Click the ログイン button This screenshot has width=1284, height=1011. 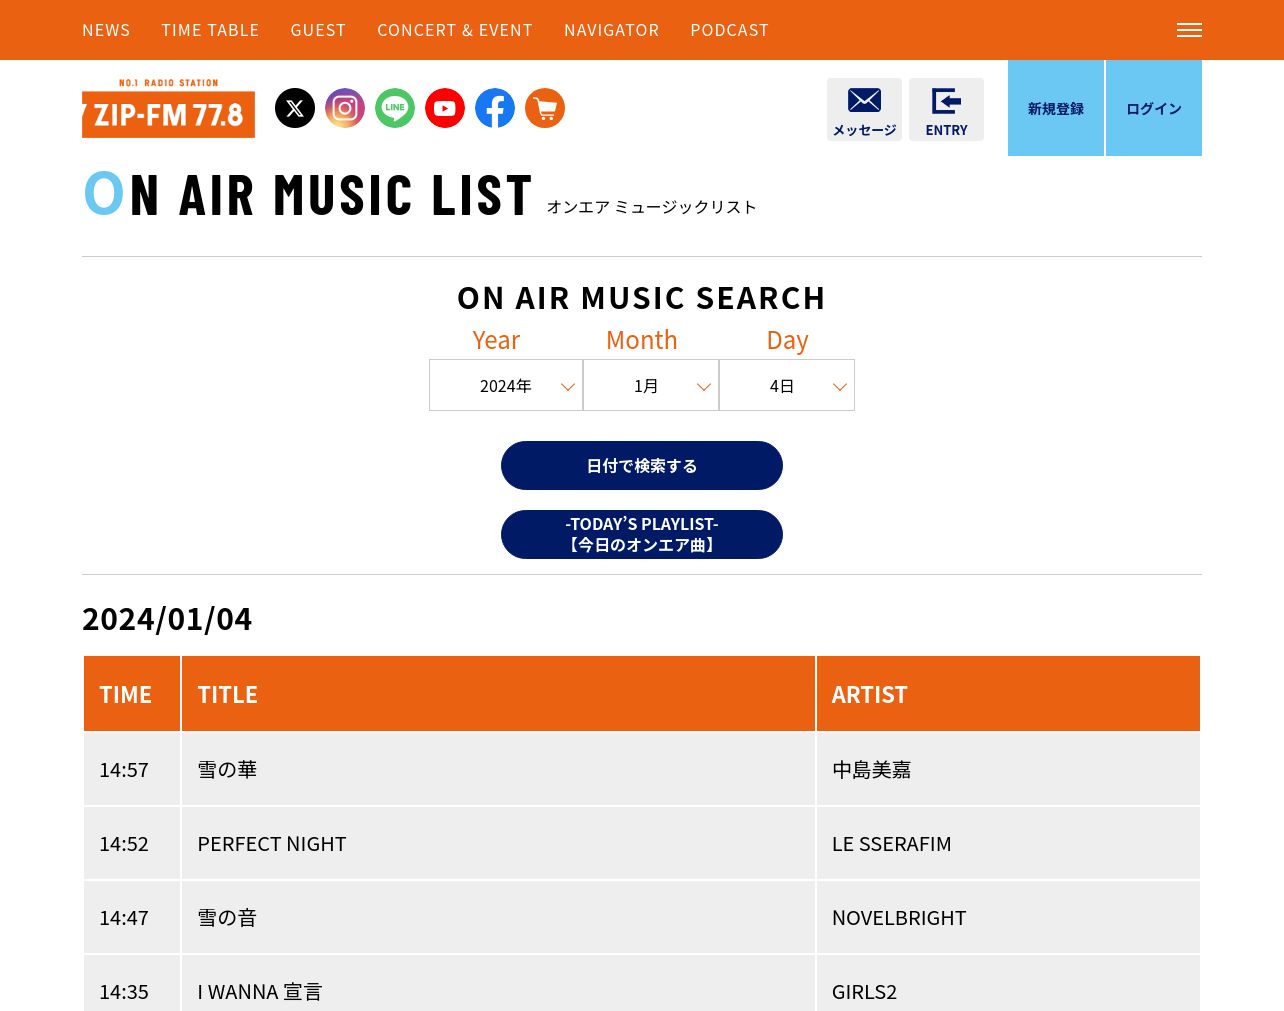tap(1154, 108)
